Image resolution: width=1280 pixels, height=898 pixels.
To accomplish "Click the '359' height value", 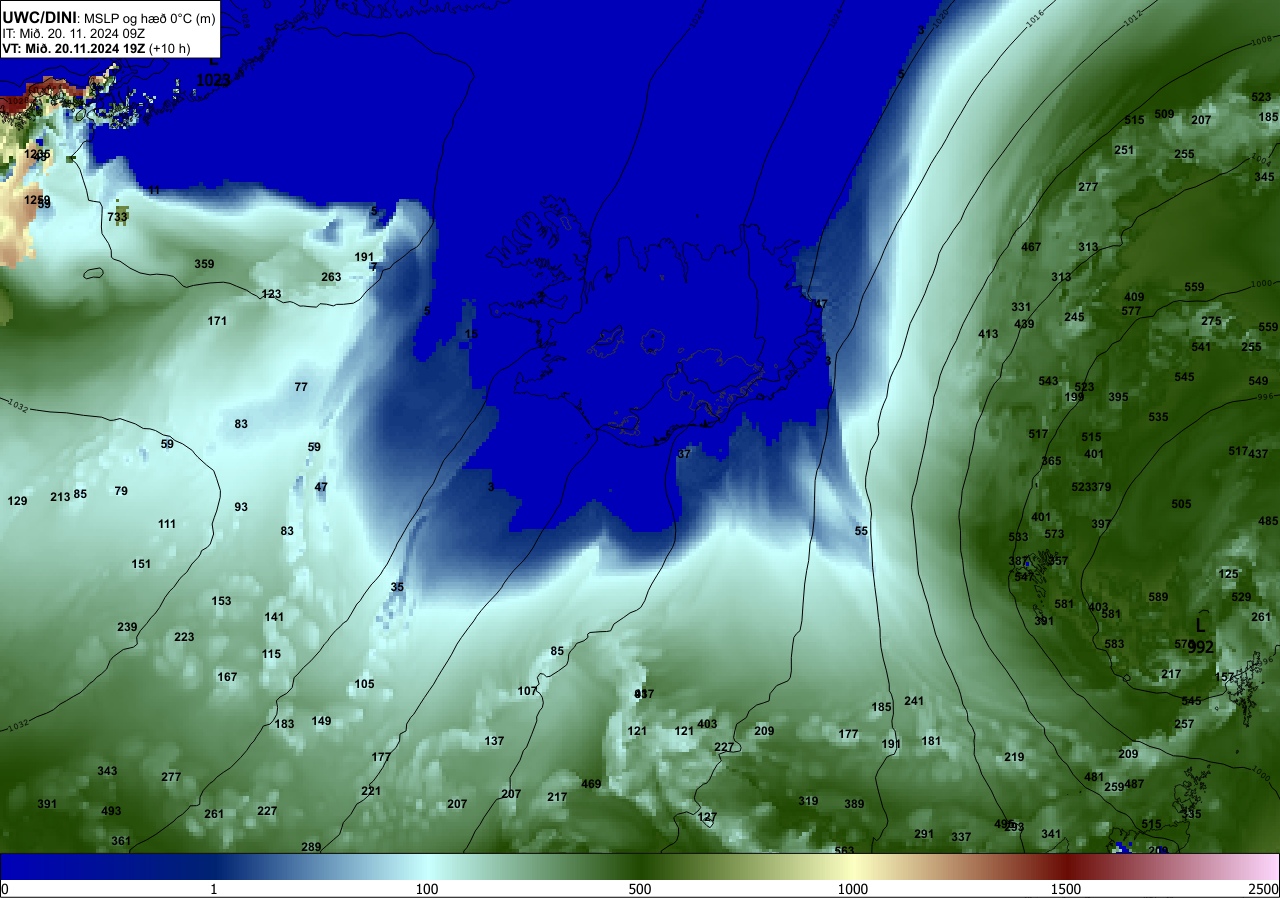I will pos(204,264).
